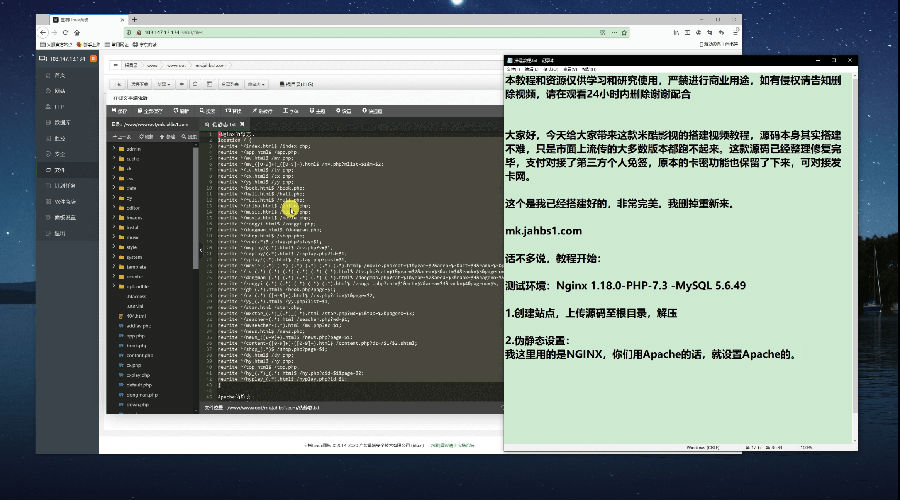900x500 pixels.
Task: Open a new browser tab with plus button
Action: pyautogui.click(x=134, y=19)
